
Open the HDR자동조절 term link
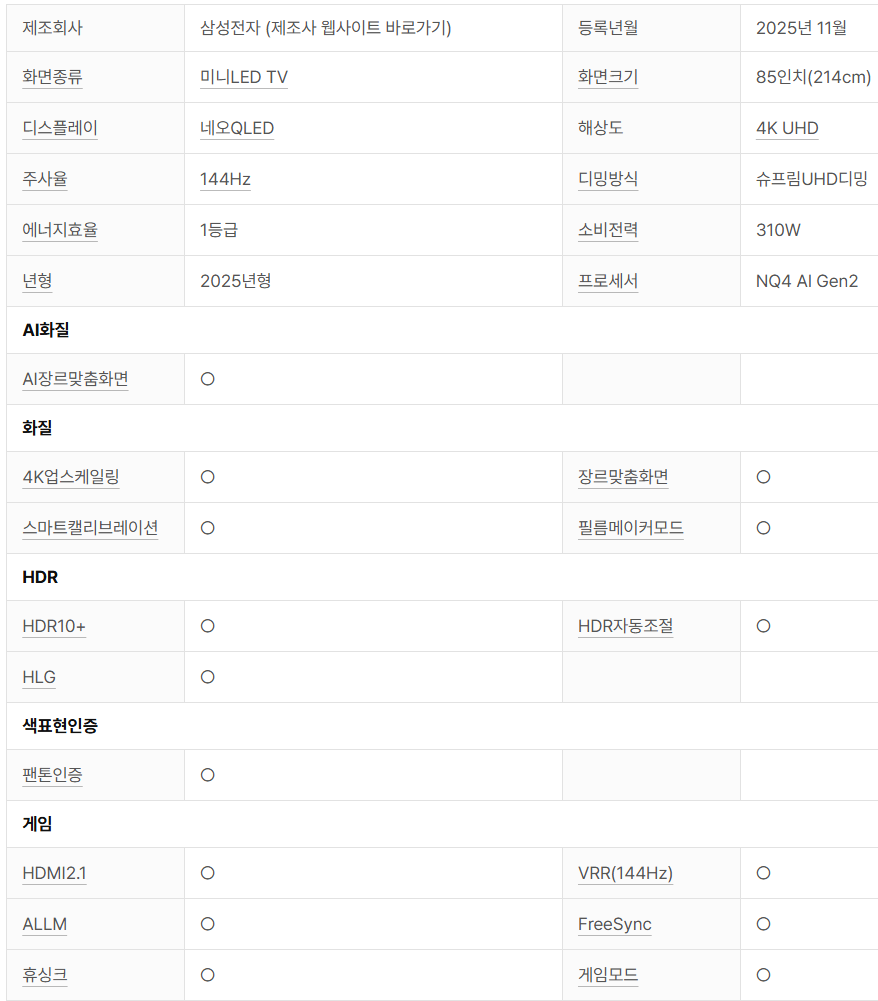[626, 626]
